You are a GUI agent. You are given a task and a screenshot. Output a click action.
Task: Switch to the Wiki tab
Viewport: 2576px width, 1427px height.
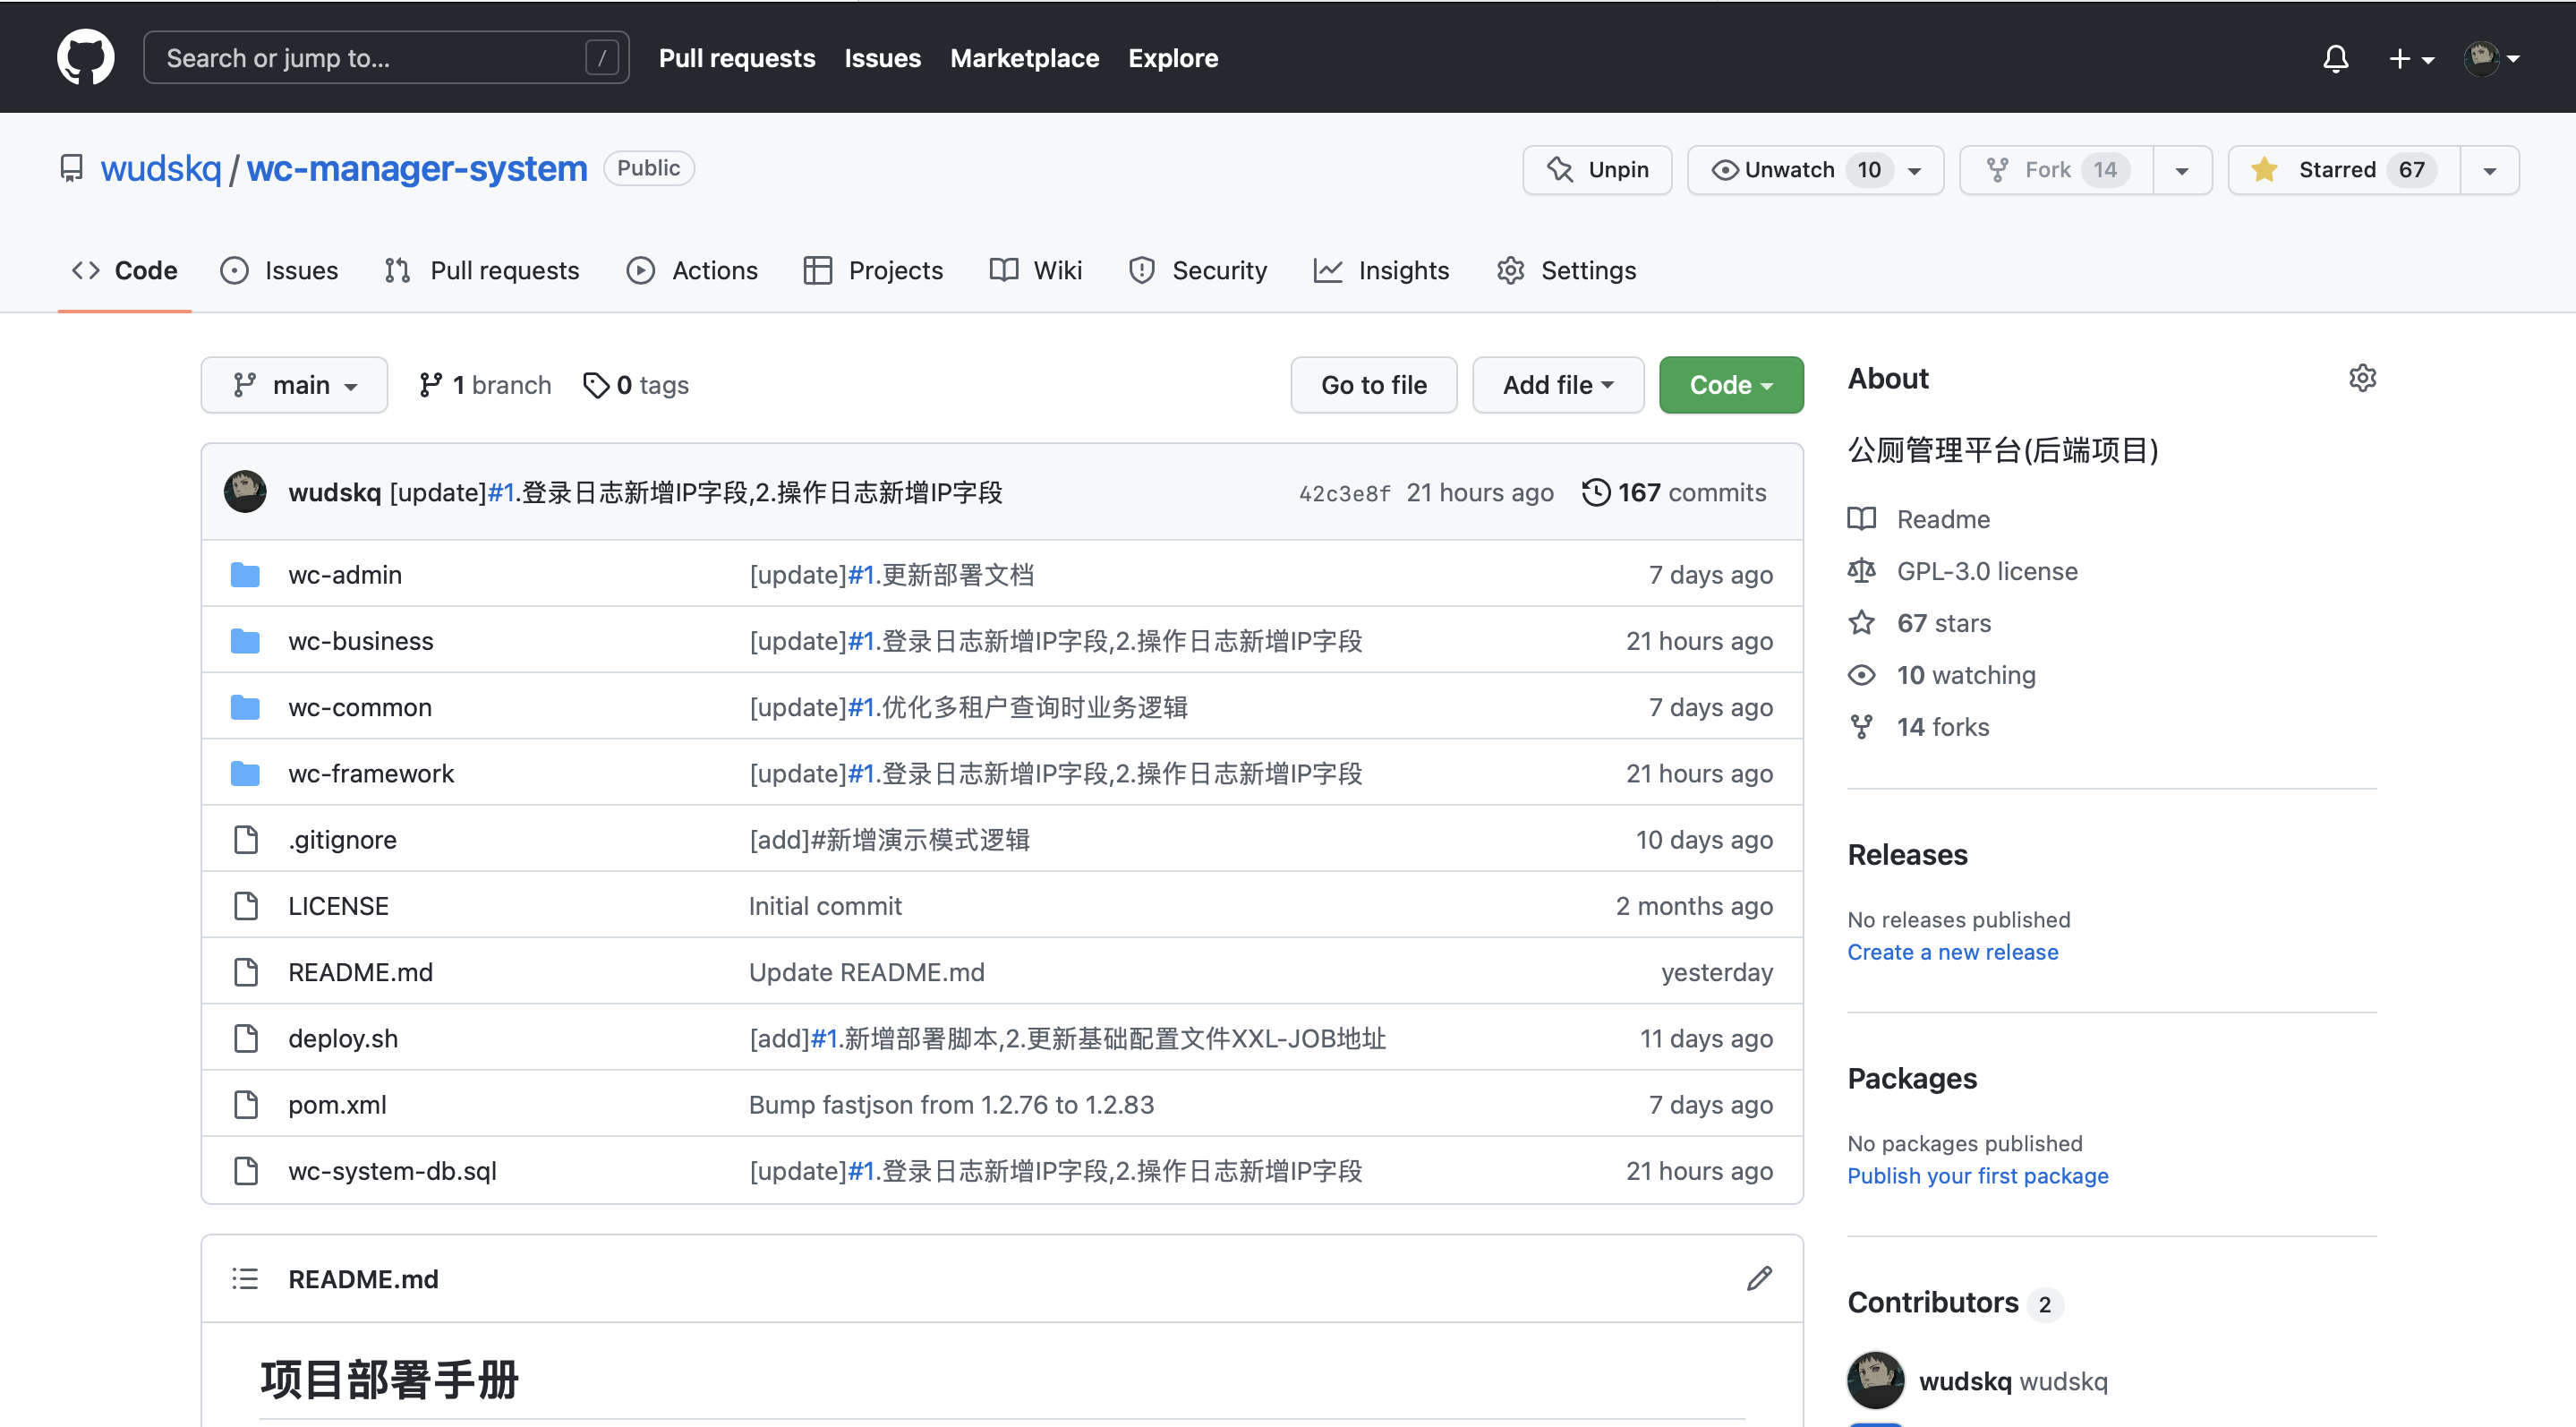point(1035,270)
